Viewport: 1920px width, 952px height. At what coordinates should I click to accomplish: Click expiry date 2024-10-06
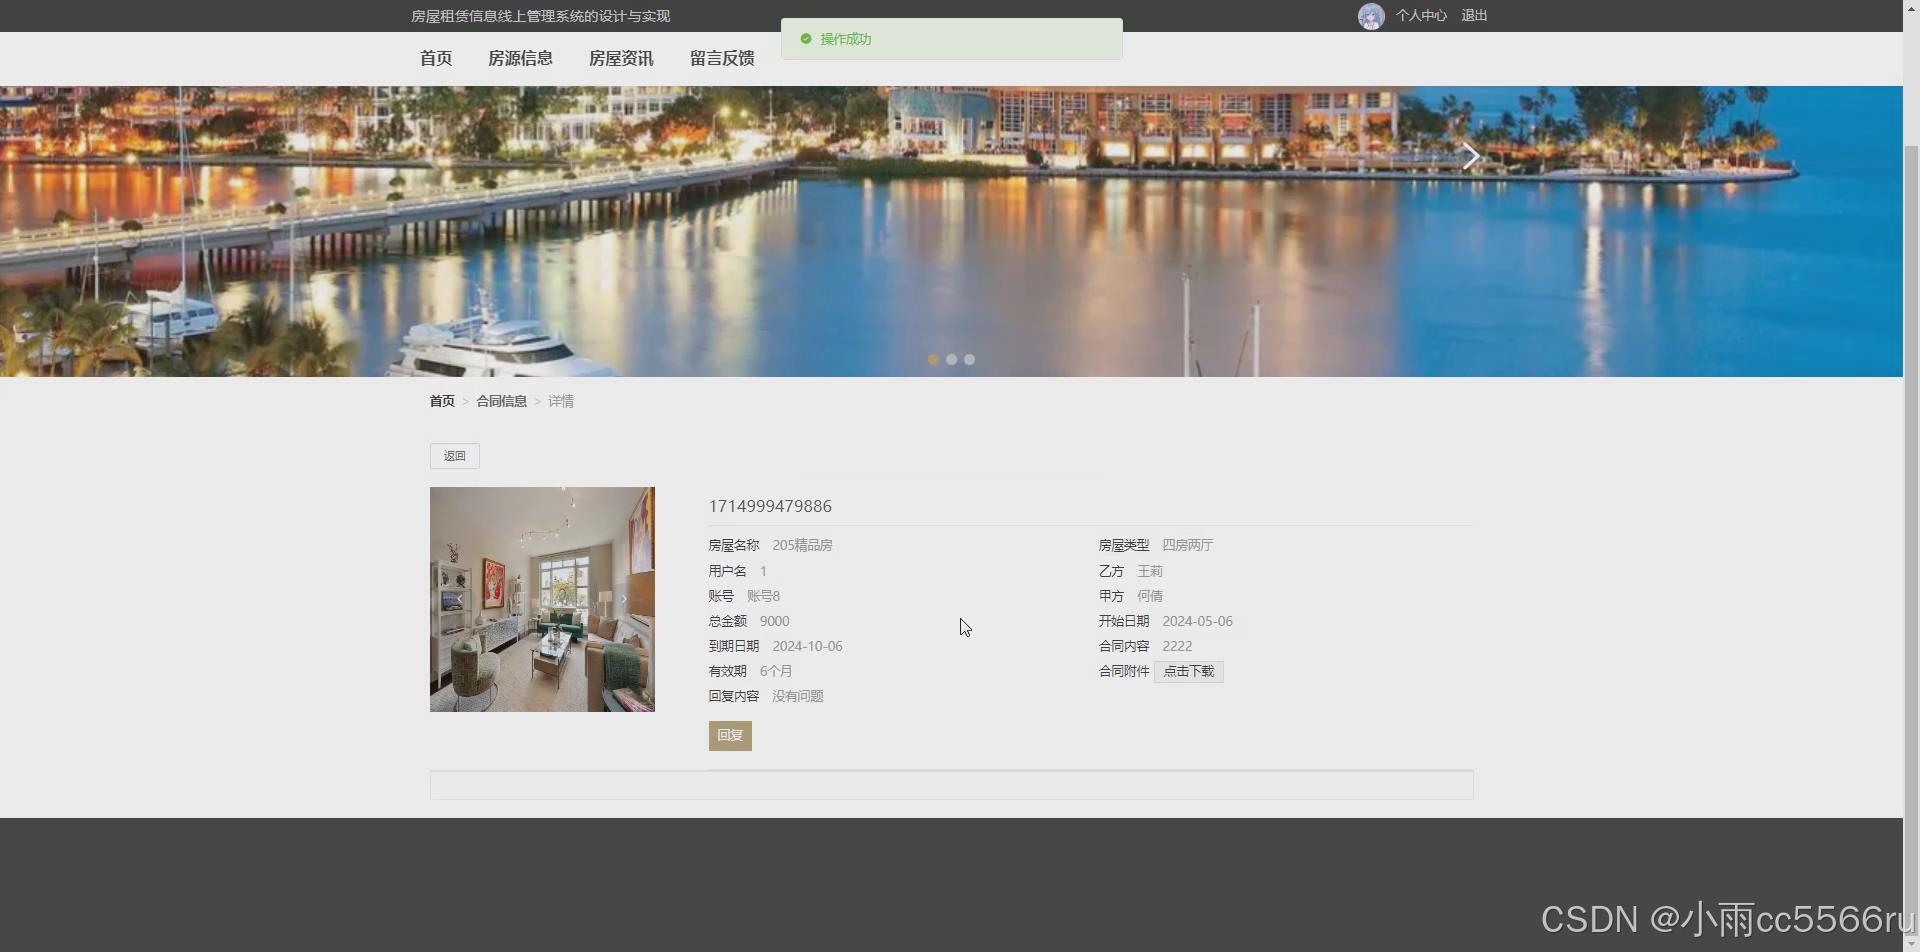(807, 646)
